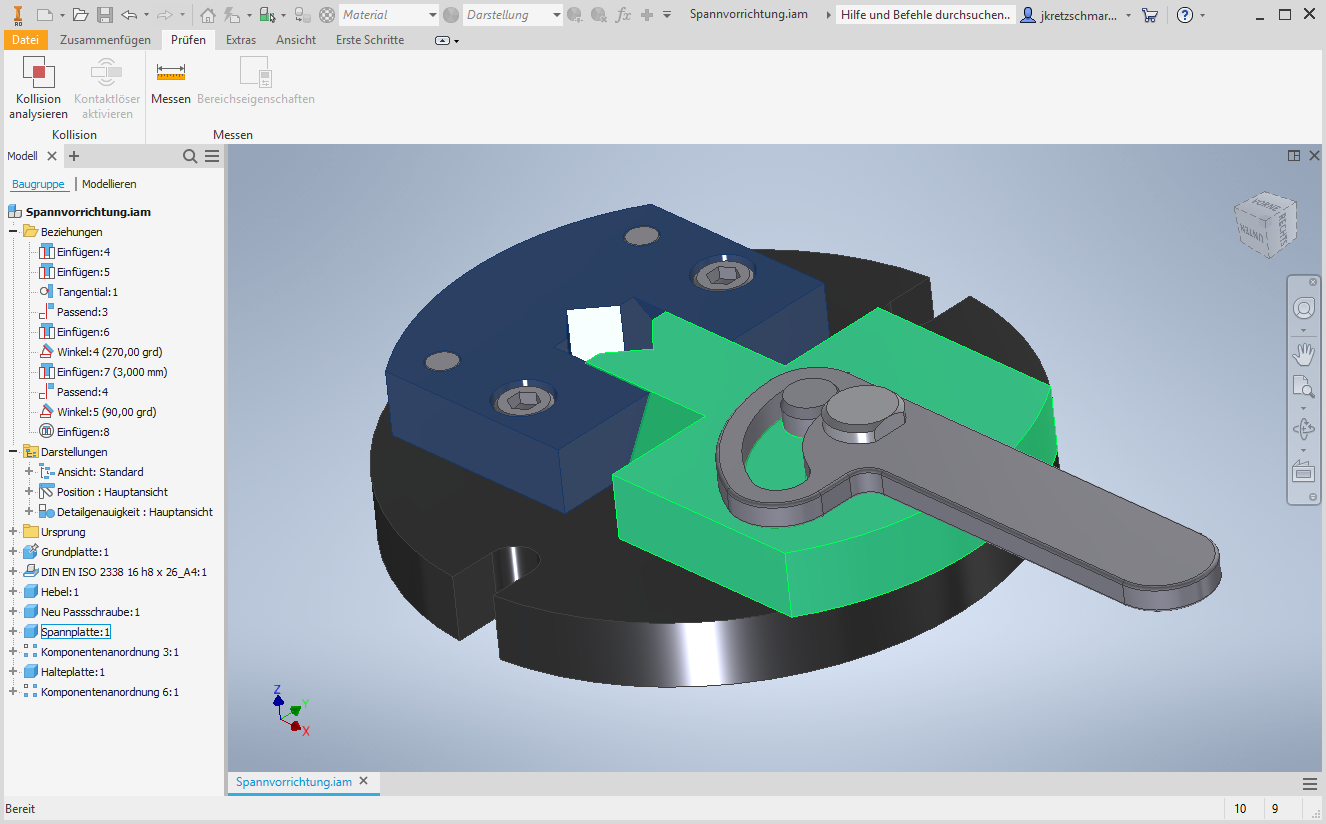Image resolution: width=1326 pixels, height=824 pixels.
Task: Open the fx Parameters dialog
Action: 623,14
